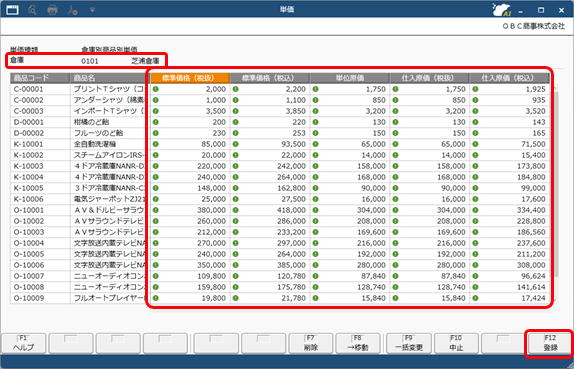The width and height of the screenshot is (574, 369).
Task: Select the 標準価格（税込） column header
Action: coord(270,78)
